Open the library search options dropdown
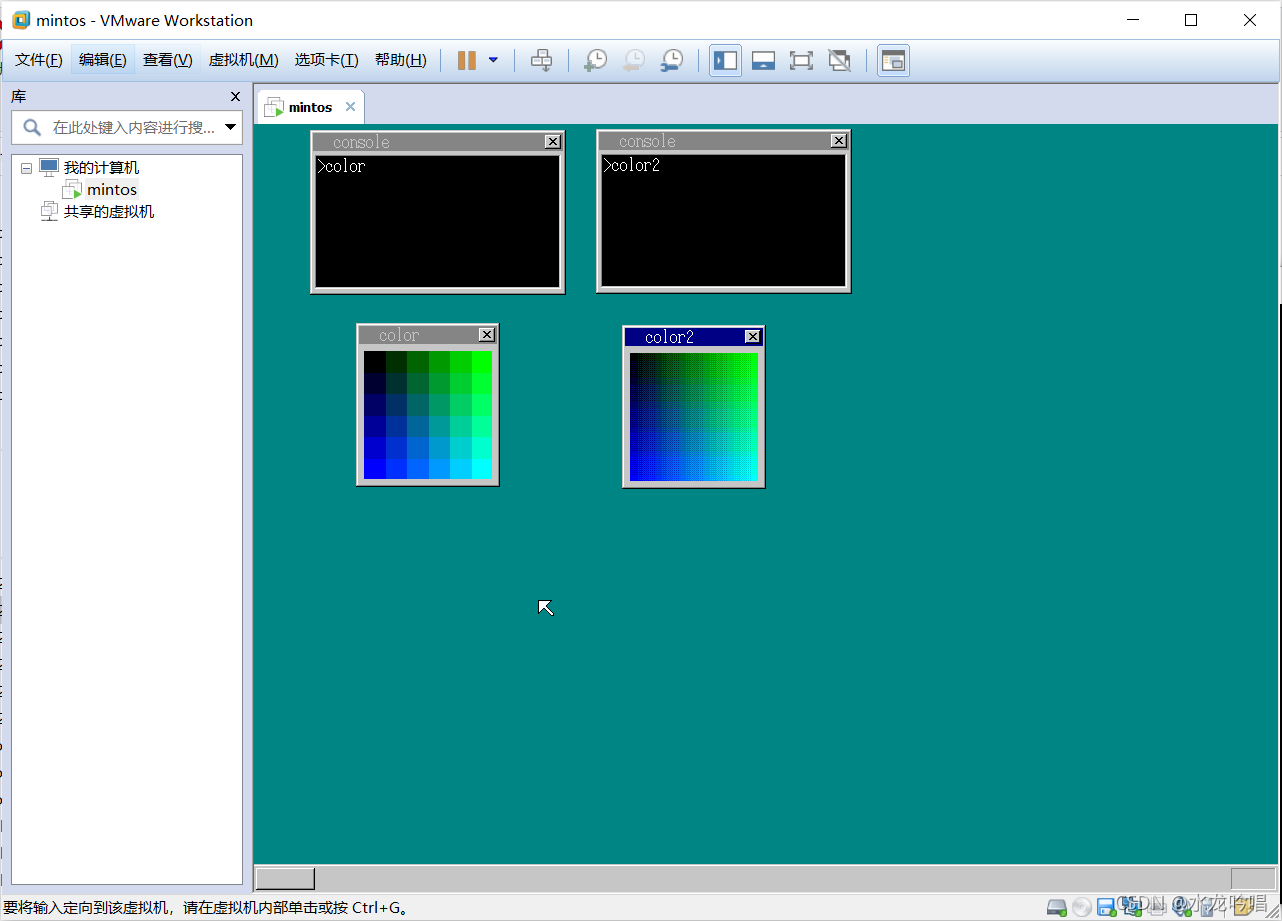The width and height of the screenshot is (1282, 921). pos(231,127)
